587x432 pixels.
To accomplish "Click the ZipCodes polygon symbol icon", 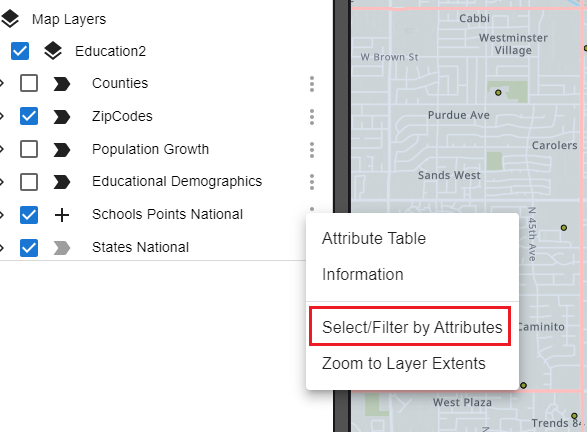I will 62,116.
